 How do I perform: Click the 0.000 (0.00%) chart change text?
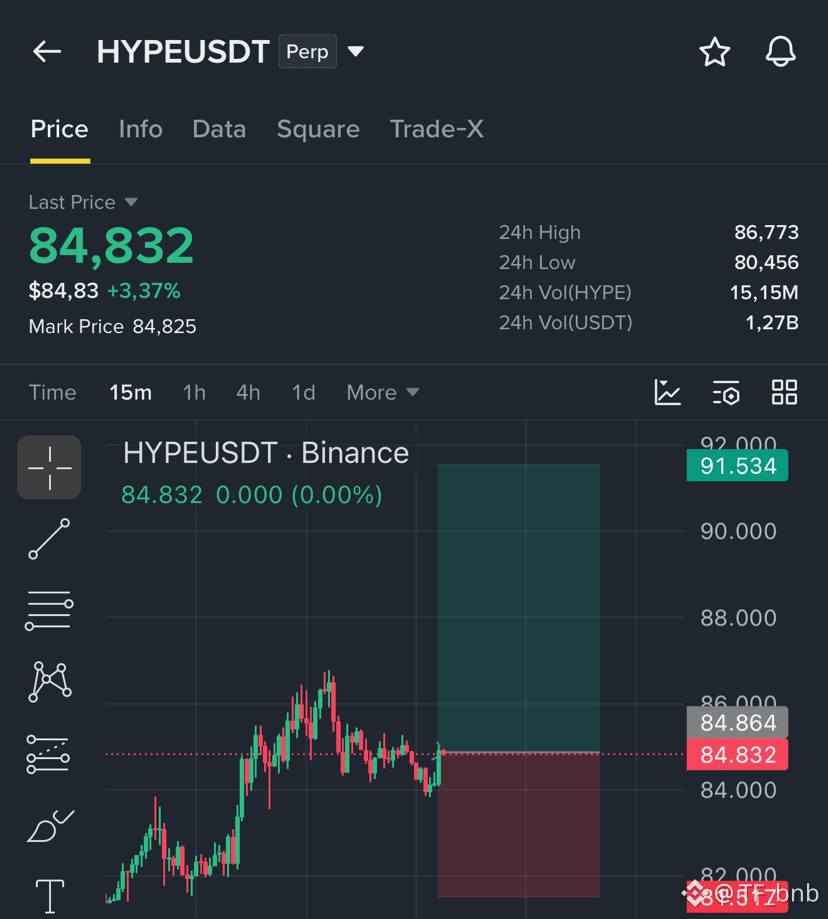click(x=299, y=495)
